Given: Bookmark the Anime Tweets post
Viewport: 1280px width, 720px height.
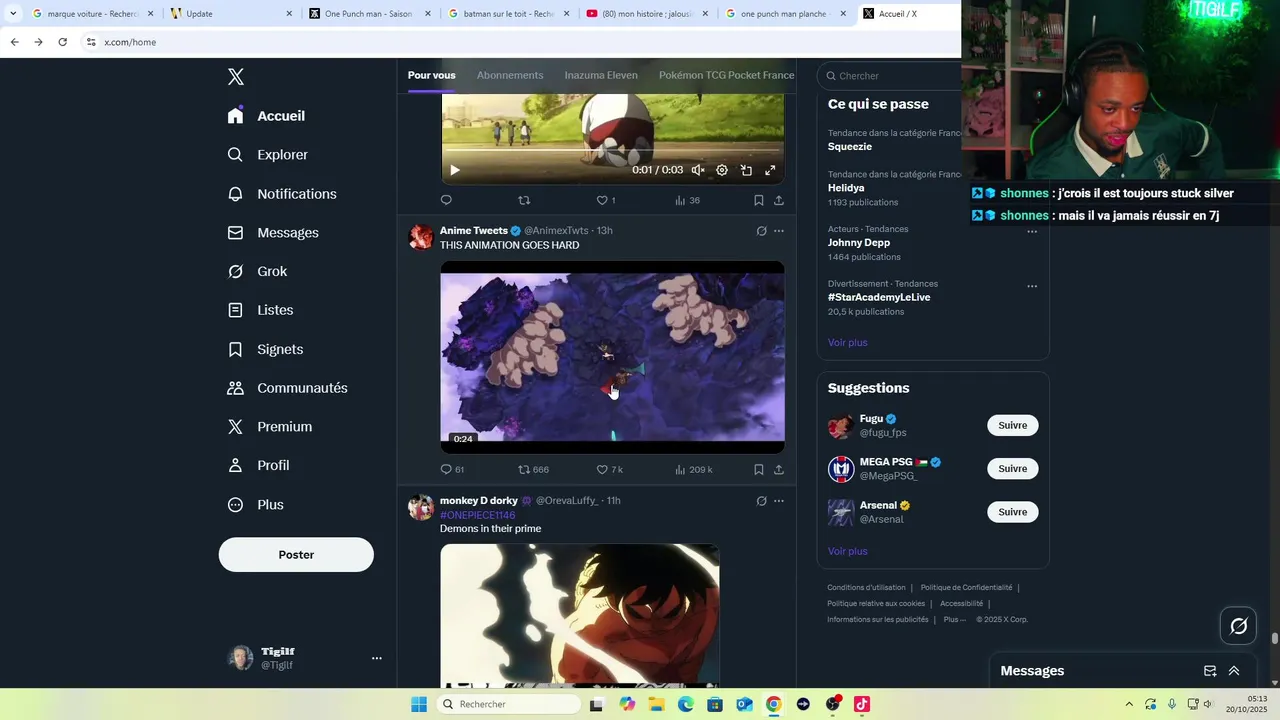Looking at the screenshot, I should (759, 469).
